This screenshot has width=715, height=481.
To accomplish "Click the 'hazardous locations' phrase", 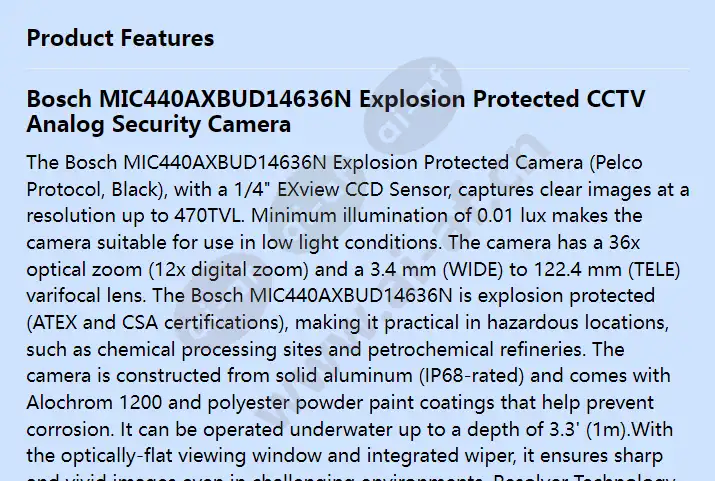I will pos(578,323).
